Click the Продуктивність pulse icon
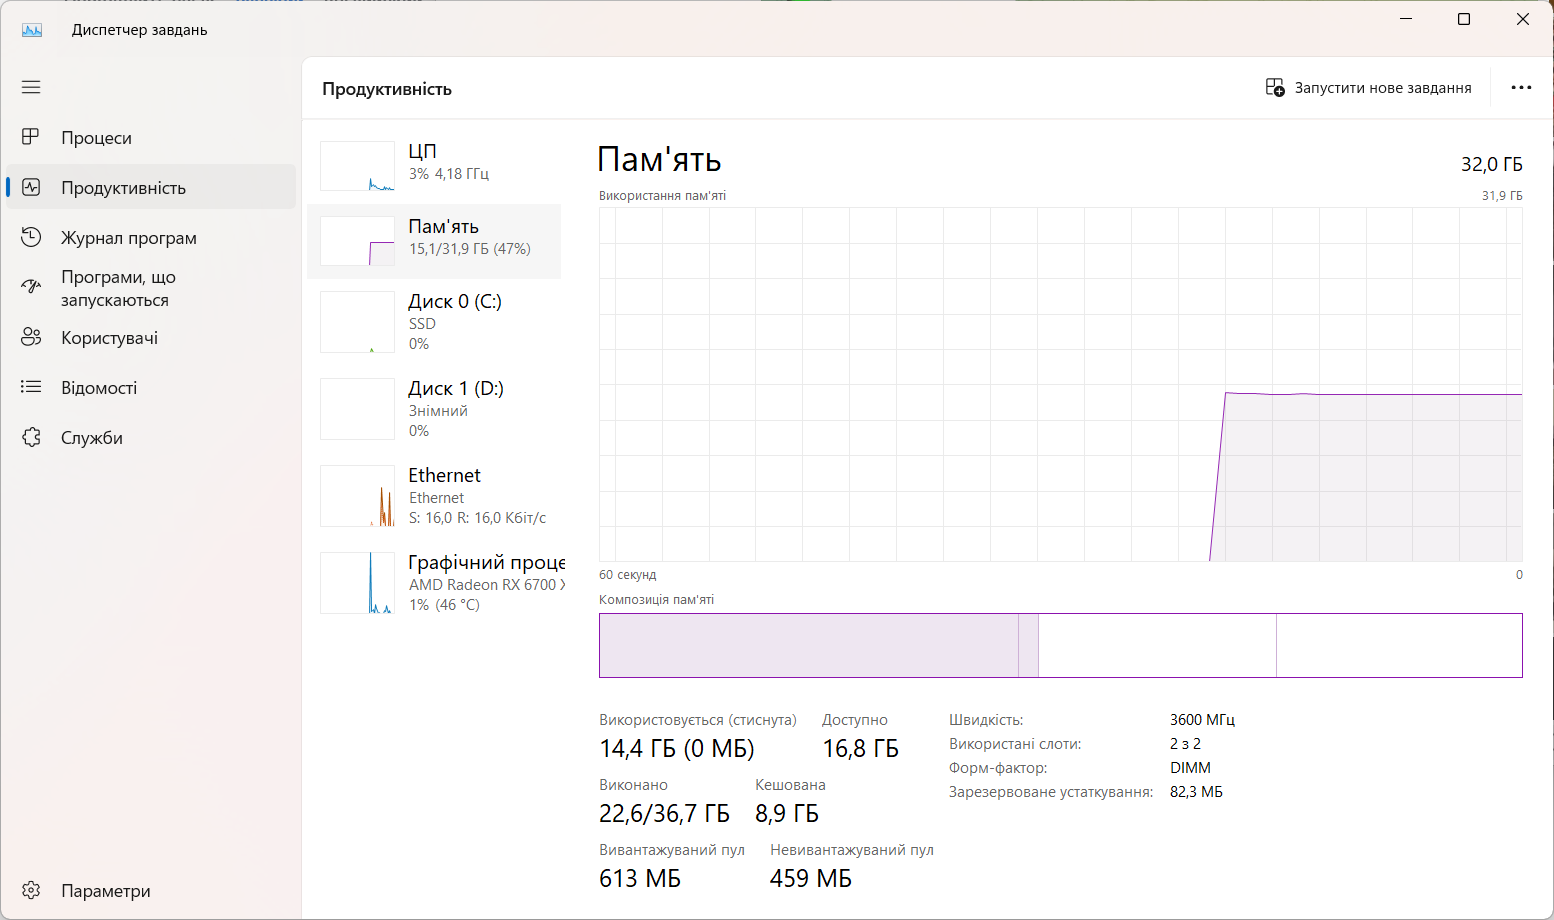This screenshot has height=920, width=1554. pos(31,187)
